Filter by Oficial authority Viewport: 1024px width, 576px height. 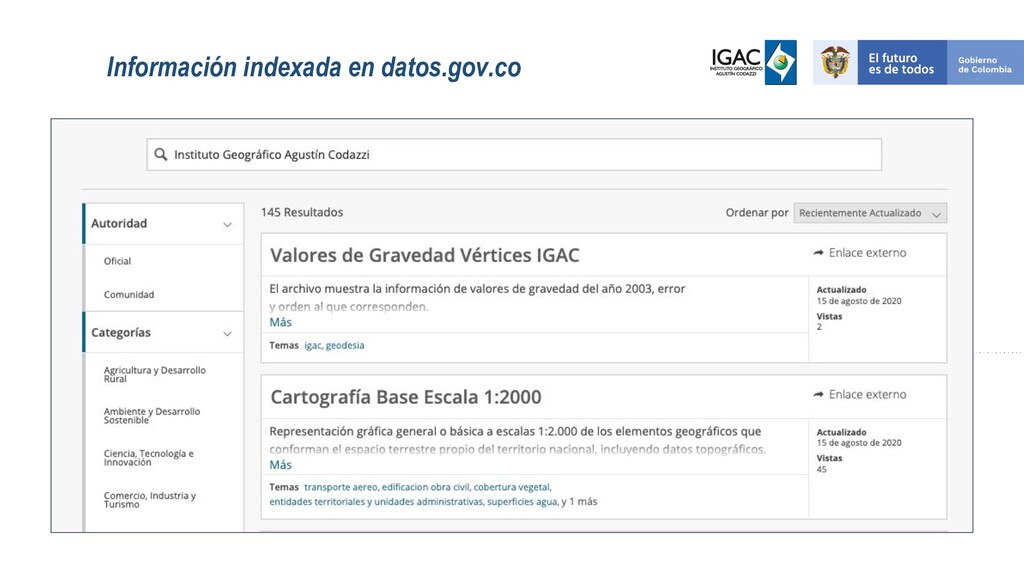pyautogui.click(x=118, y=261)
